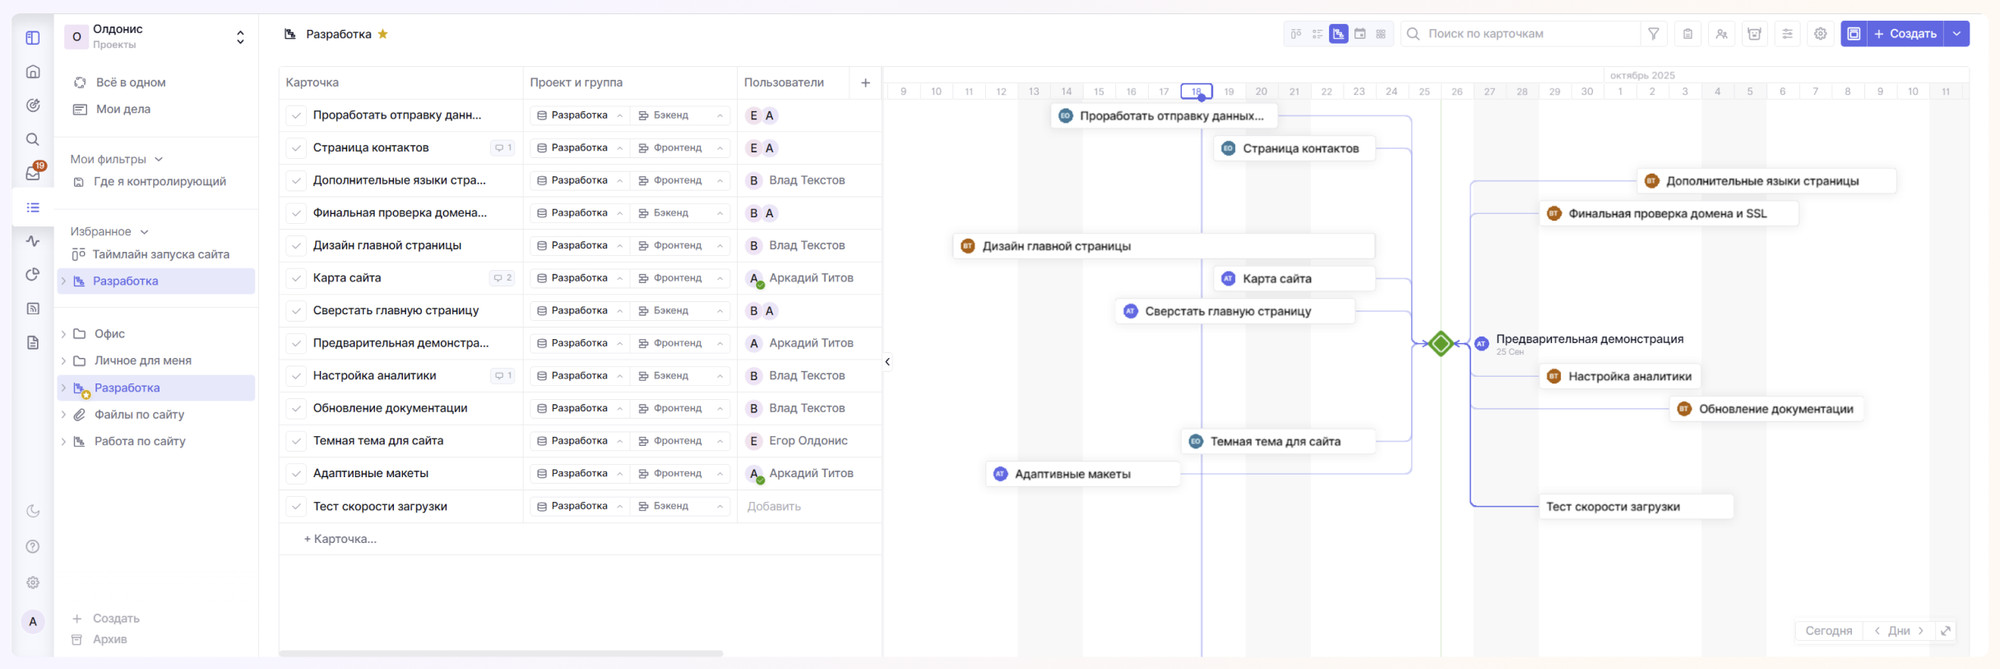Select 'Мои дела' in the sidebar
This screenshot has height=669, width=2000.
coord(123,109)
